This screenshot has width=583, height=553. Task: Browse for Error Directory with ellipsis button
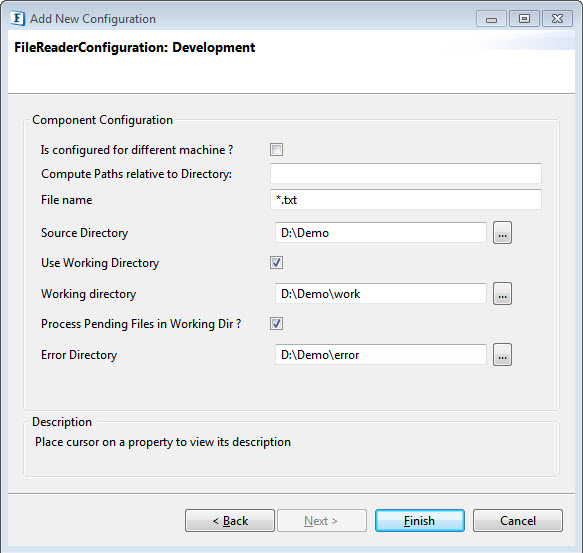click(x=502, y=355)
